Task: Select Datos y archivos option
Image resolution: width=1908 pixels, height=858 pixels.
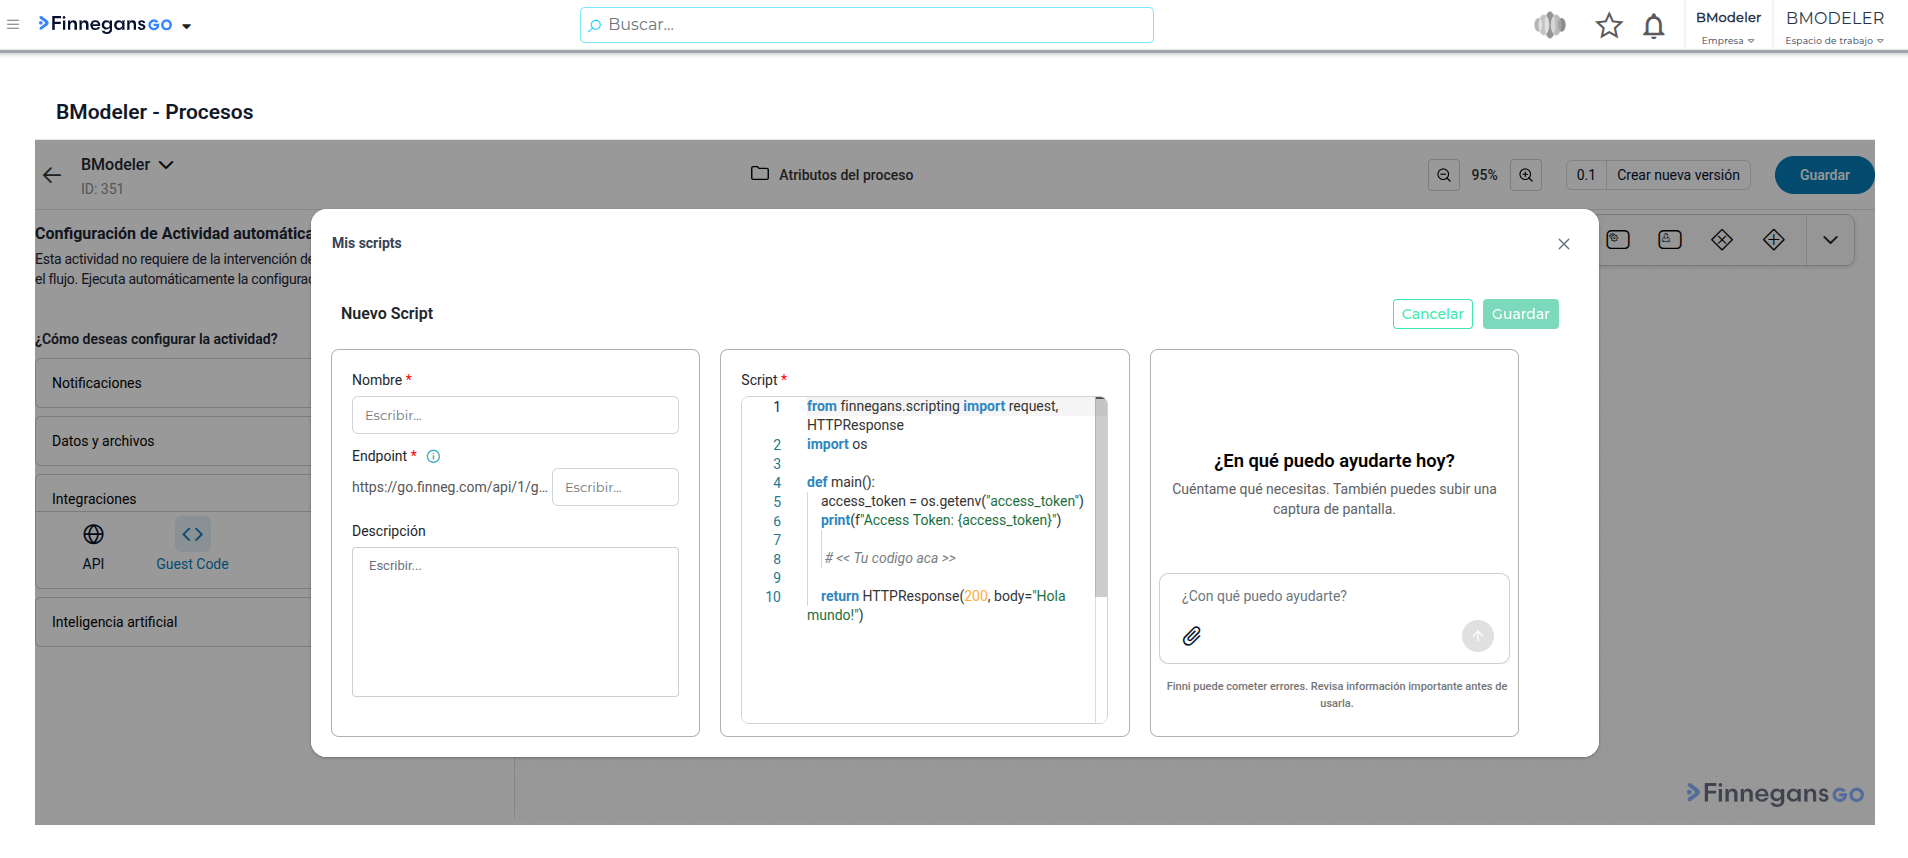Action: (x=174, y=441)
